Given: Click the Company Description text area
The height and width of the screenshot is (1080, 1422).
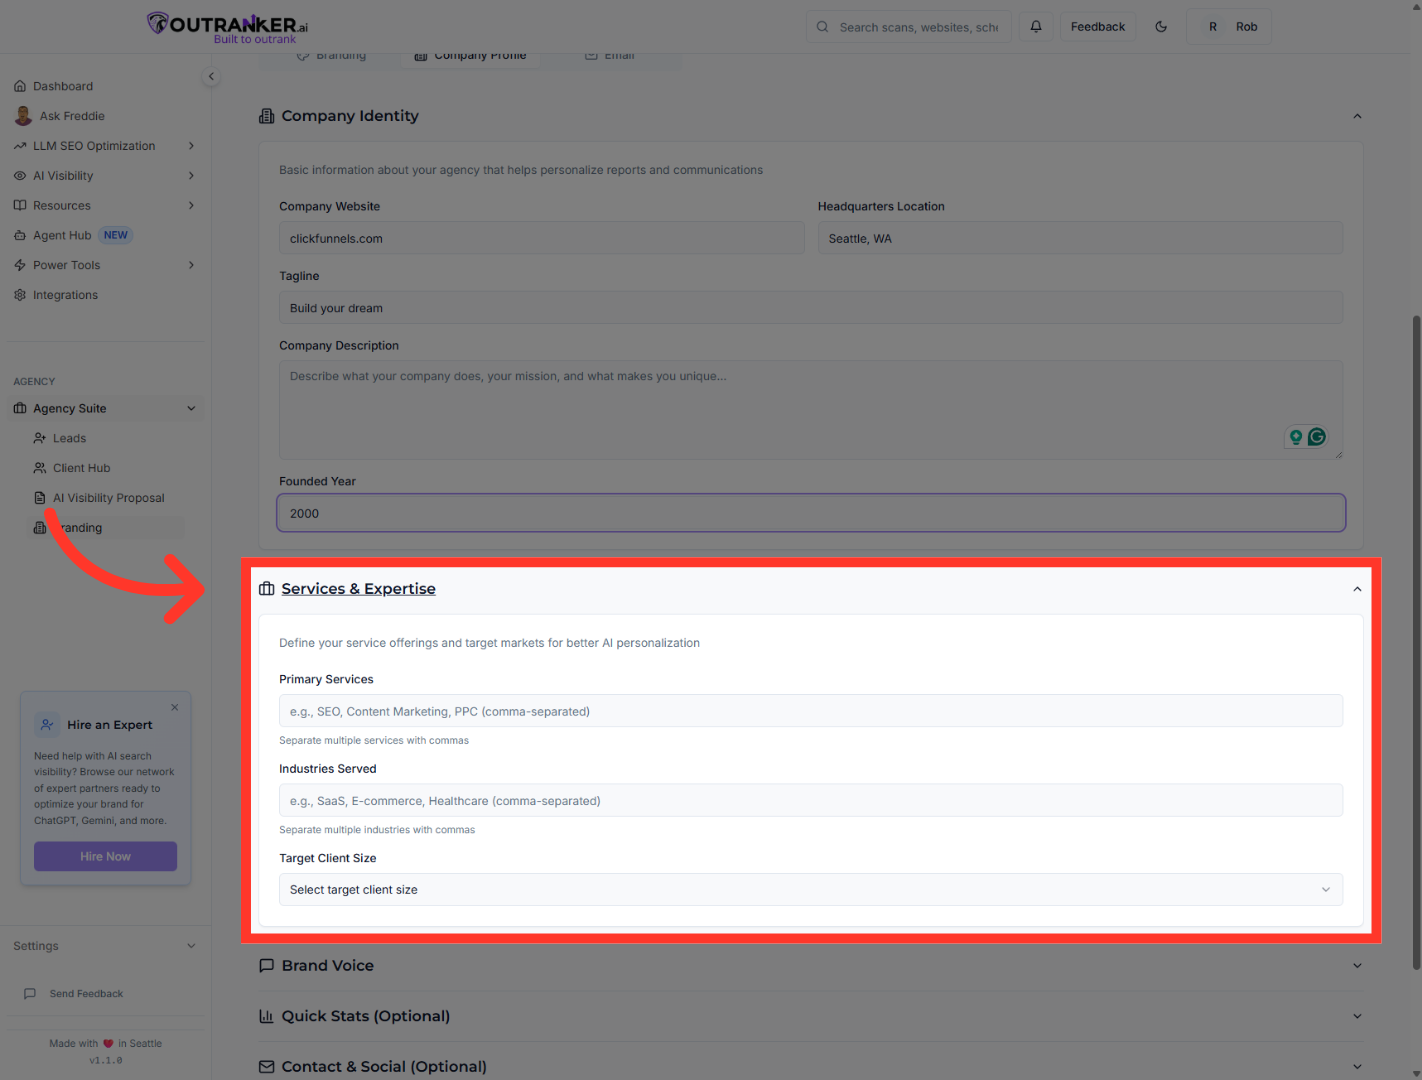Looking at the screenshot, I should (x=811, y=410).
